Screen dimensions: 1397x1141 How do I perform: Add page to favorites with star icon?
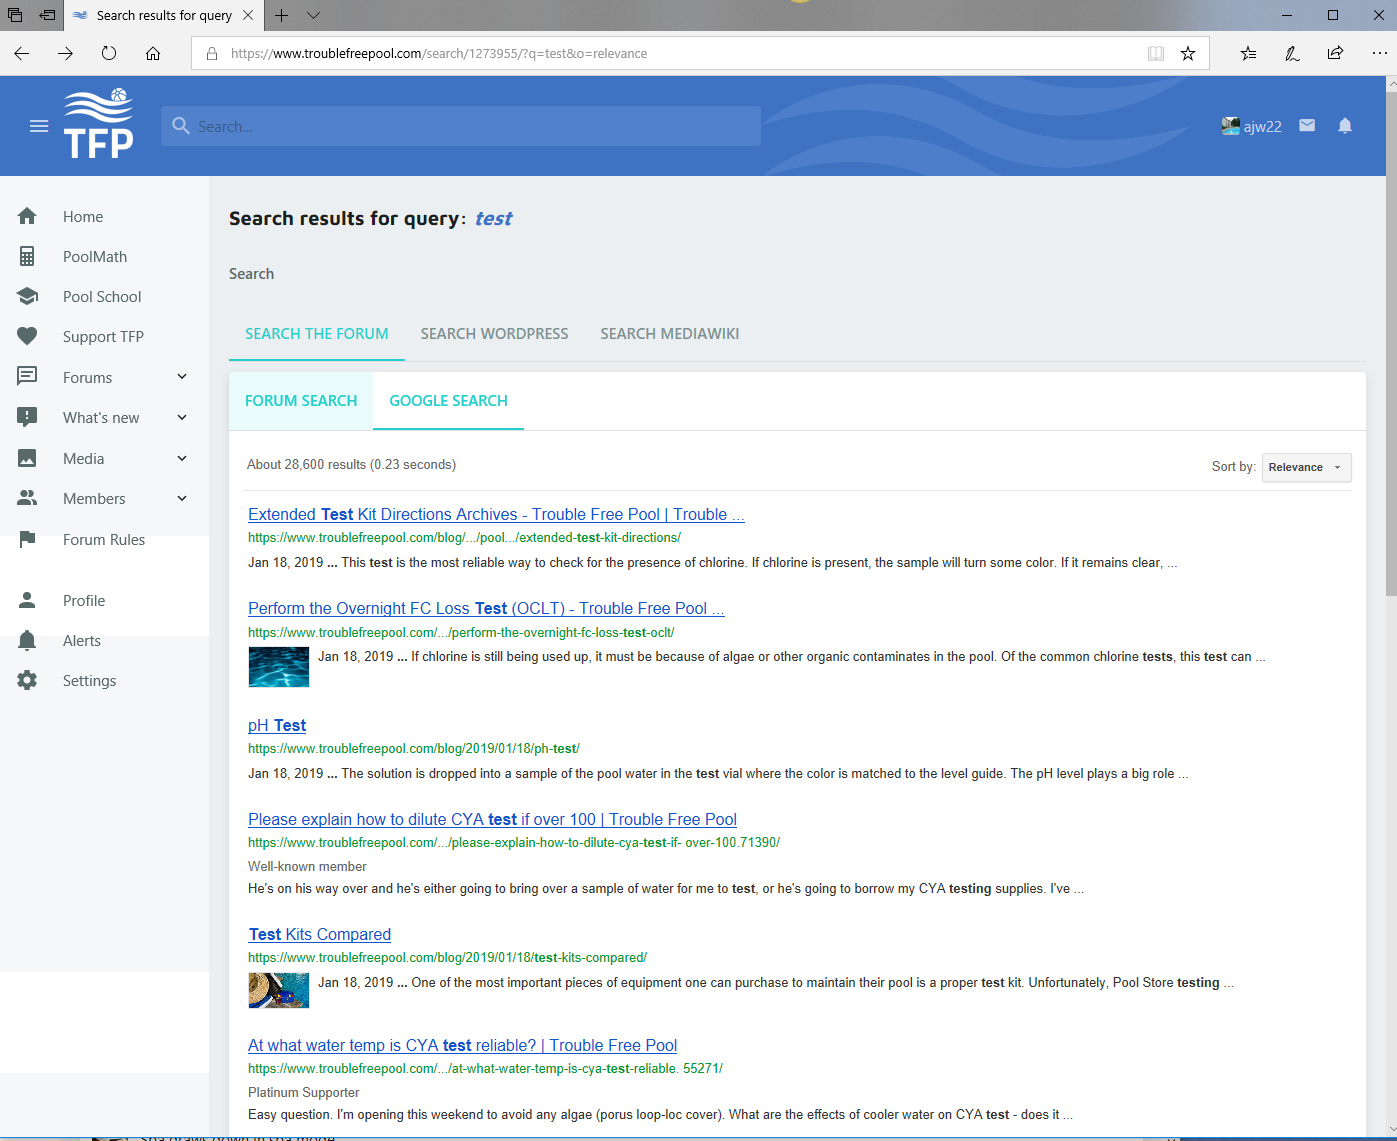(1188, 53)
